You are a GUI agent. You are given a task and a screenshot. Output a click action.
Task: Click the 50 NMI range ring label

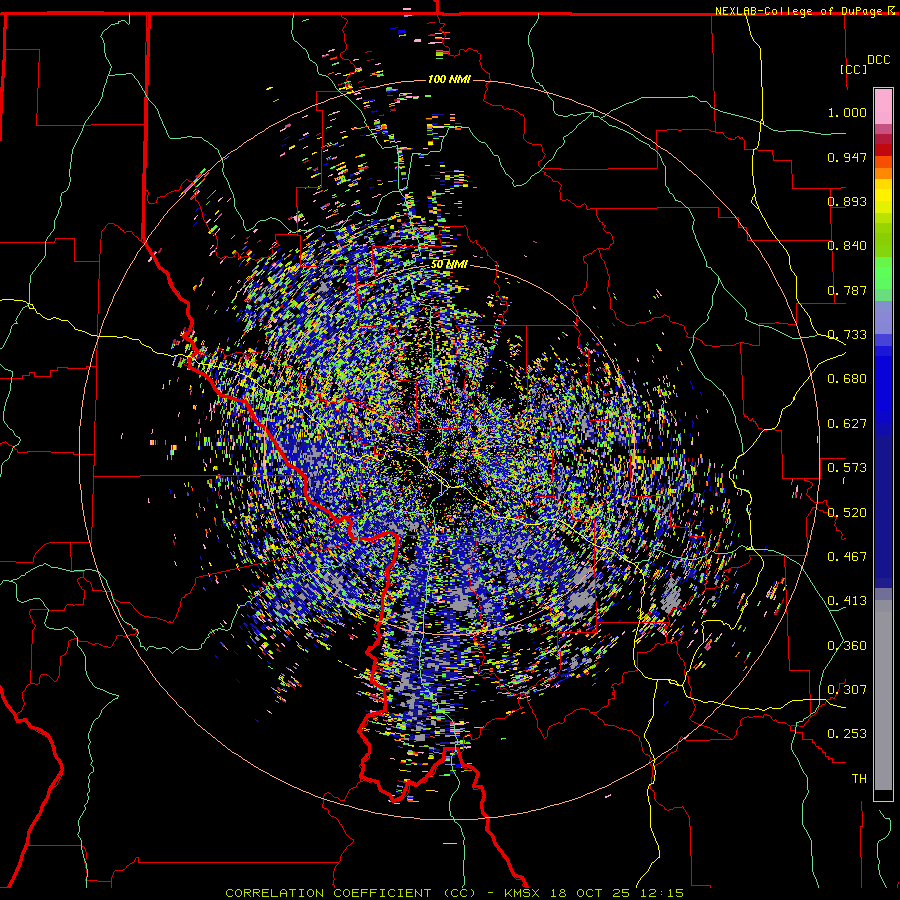(x=449, y=265)
